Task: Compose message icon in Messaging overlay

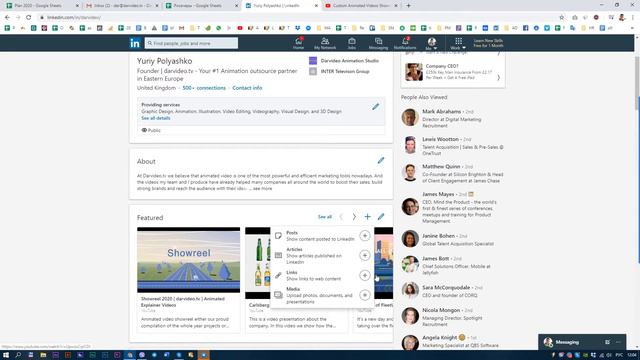Action: point(607,342)
